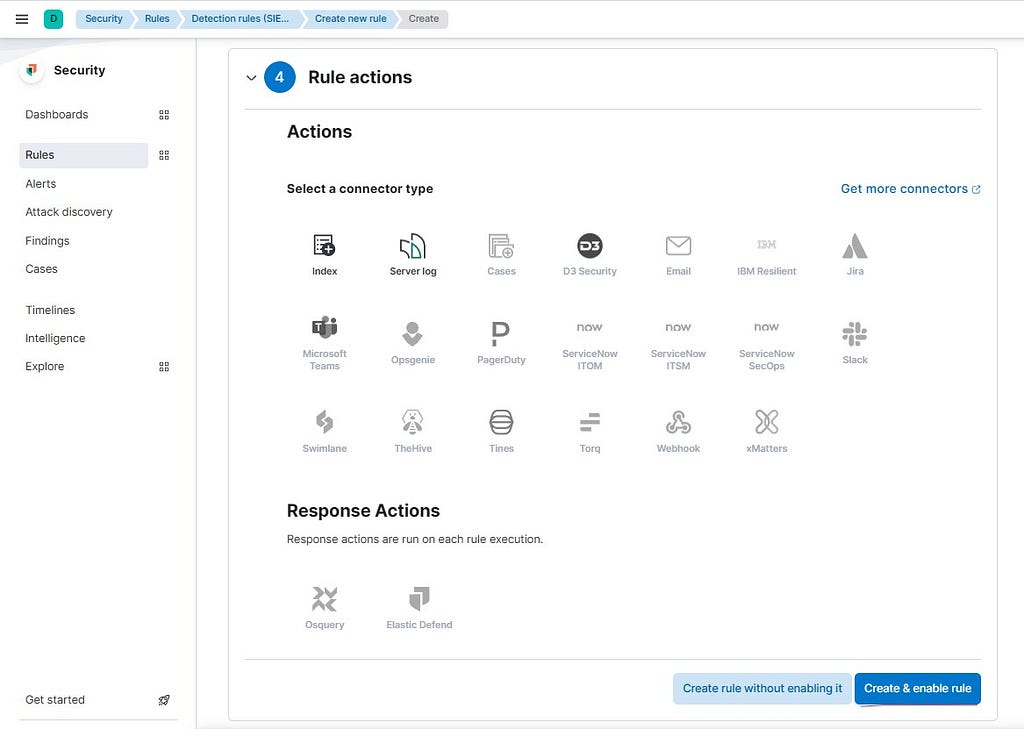Image resolution: width=1024 pixels, height=729 pixels.
Task: Open Attack discovery in the sidebar
Action: tap(69, 212)
